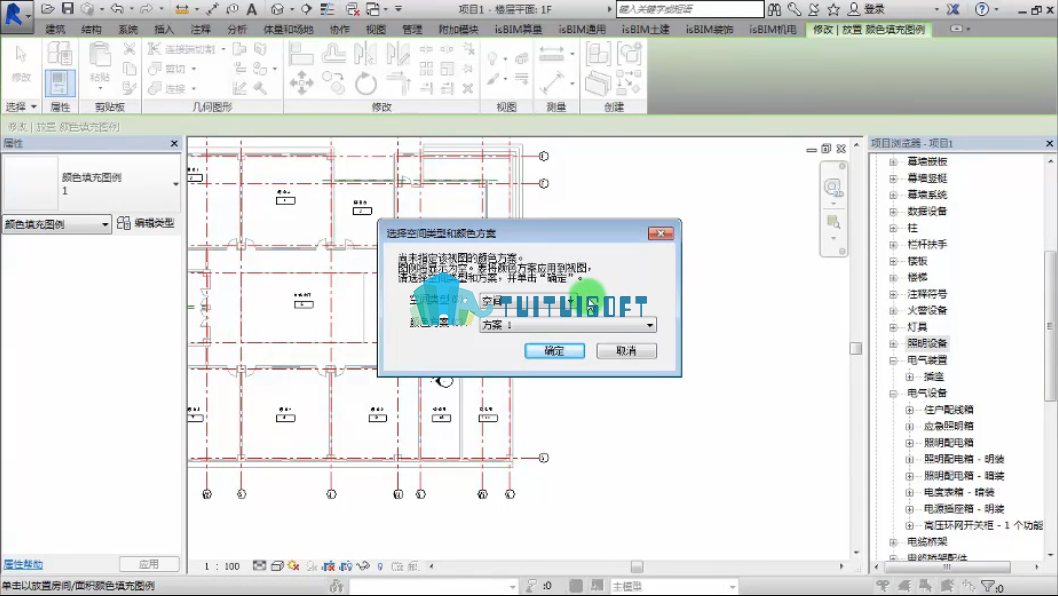The height and width of the screenshot is (596, 1058).
Task: Toggle Select Links icon in status bar
Action: pos(883,587)
